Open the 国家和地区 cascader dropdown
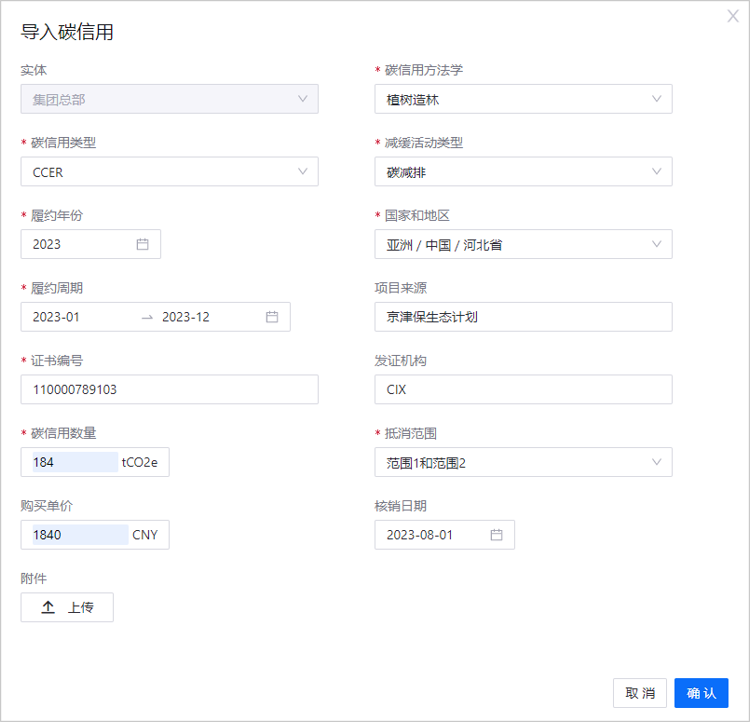 523,244
